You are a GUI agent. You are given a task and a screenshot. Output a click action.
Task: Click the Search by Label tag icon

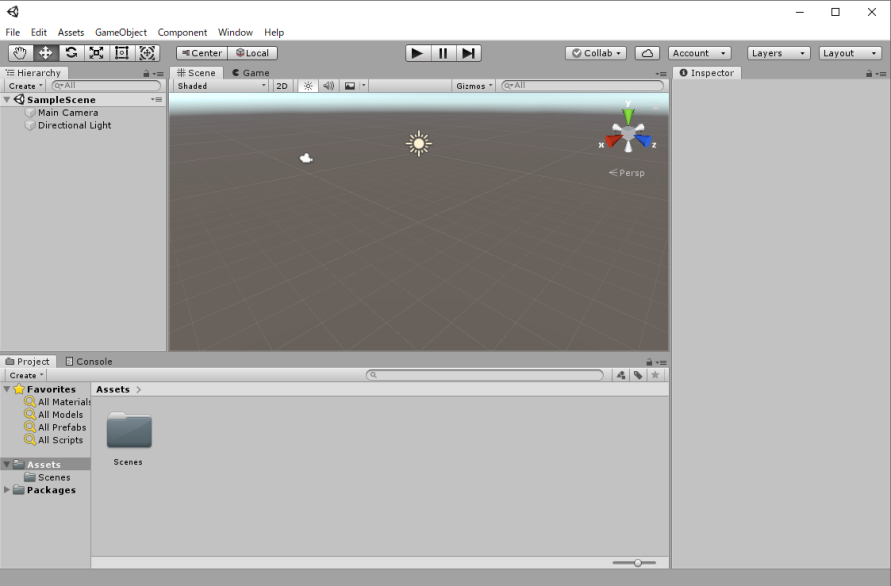pos(638,375)
